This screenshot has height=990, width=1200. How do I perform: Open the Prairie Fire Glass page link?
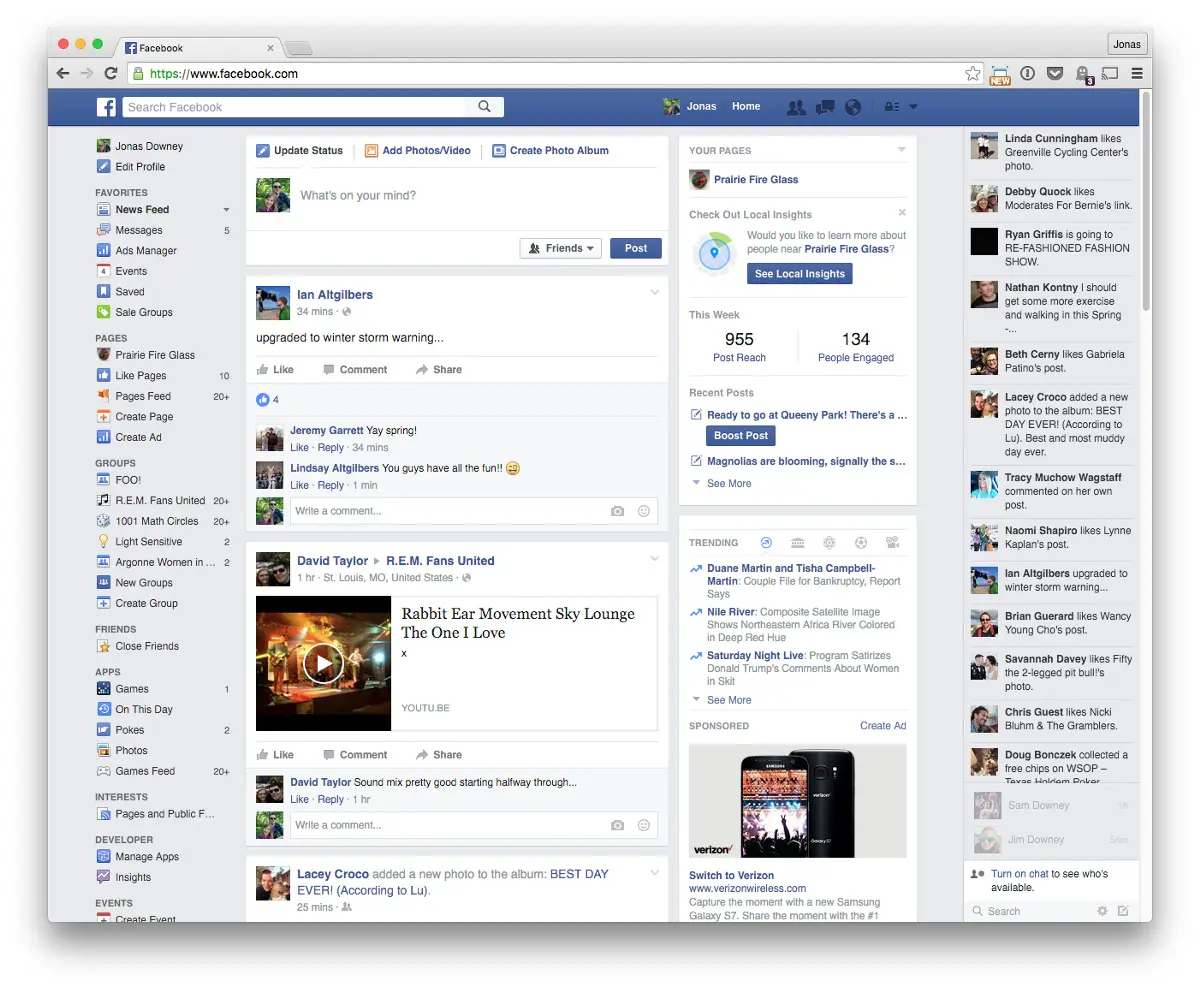coord(756,180)
